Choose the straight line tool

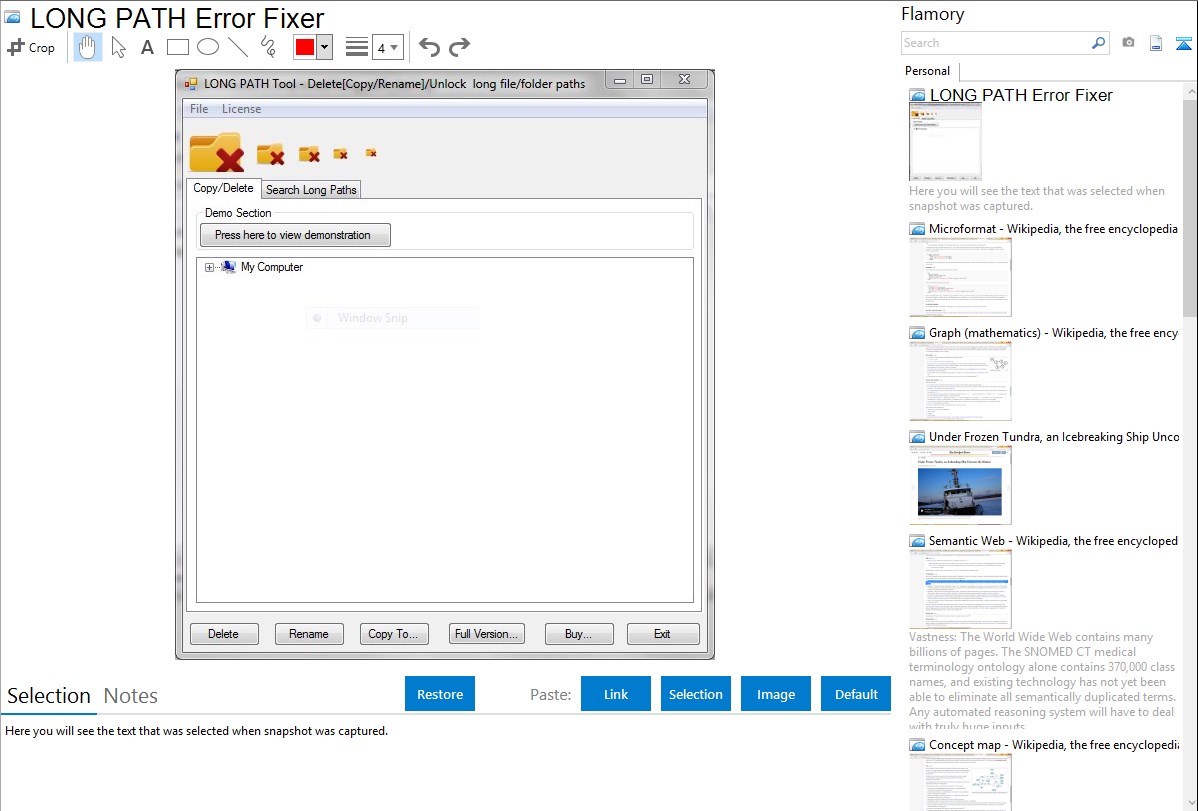click(x=238, y=47)
